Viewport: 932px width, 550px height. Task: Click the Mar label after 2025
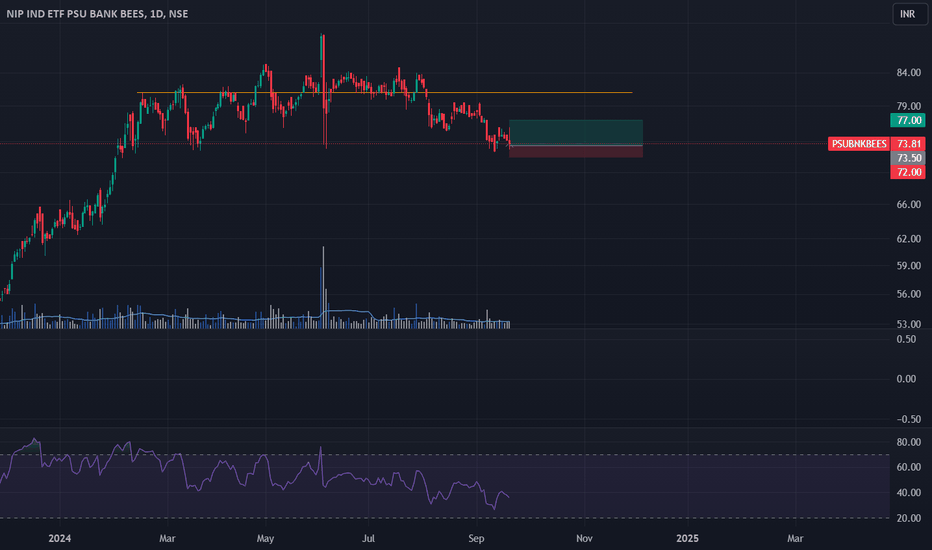[795, 538]
